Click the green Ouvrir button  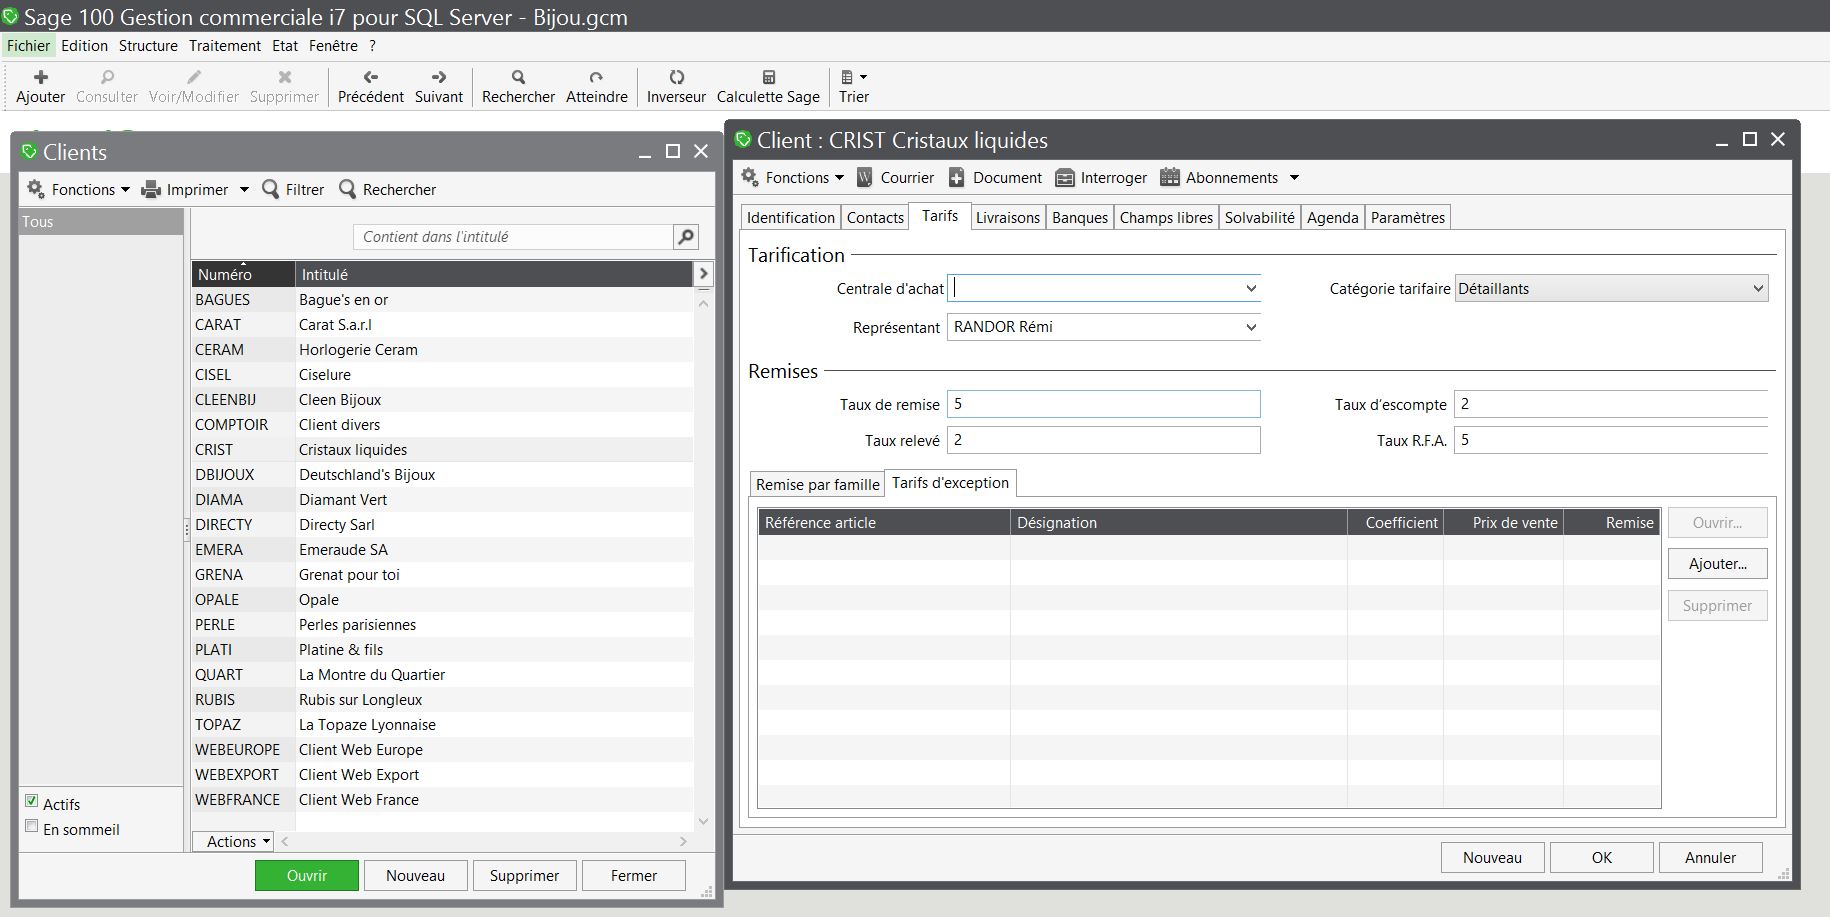point(306,875)
